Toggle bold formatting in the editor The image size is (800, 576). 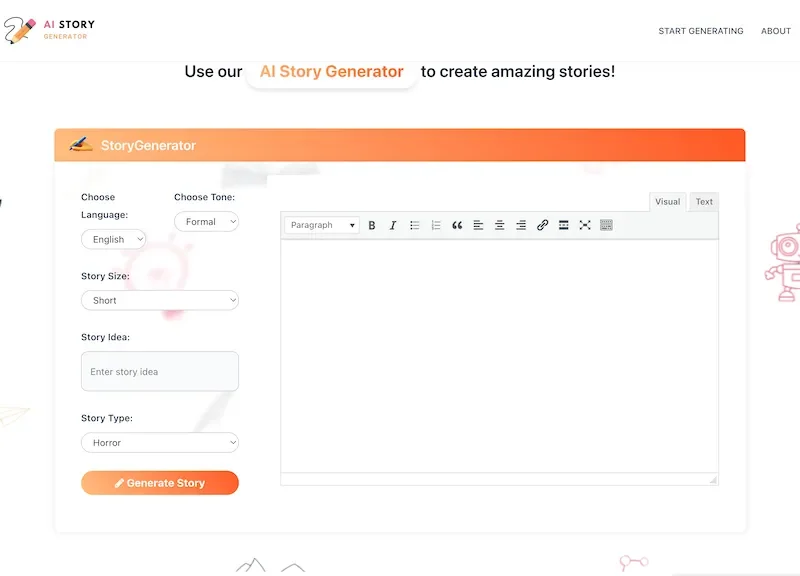[x=371, y=225]
